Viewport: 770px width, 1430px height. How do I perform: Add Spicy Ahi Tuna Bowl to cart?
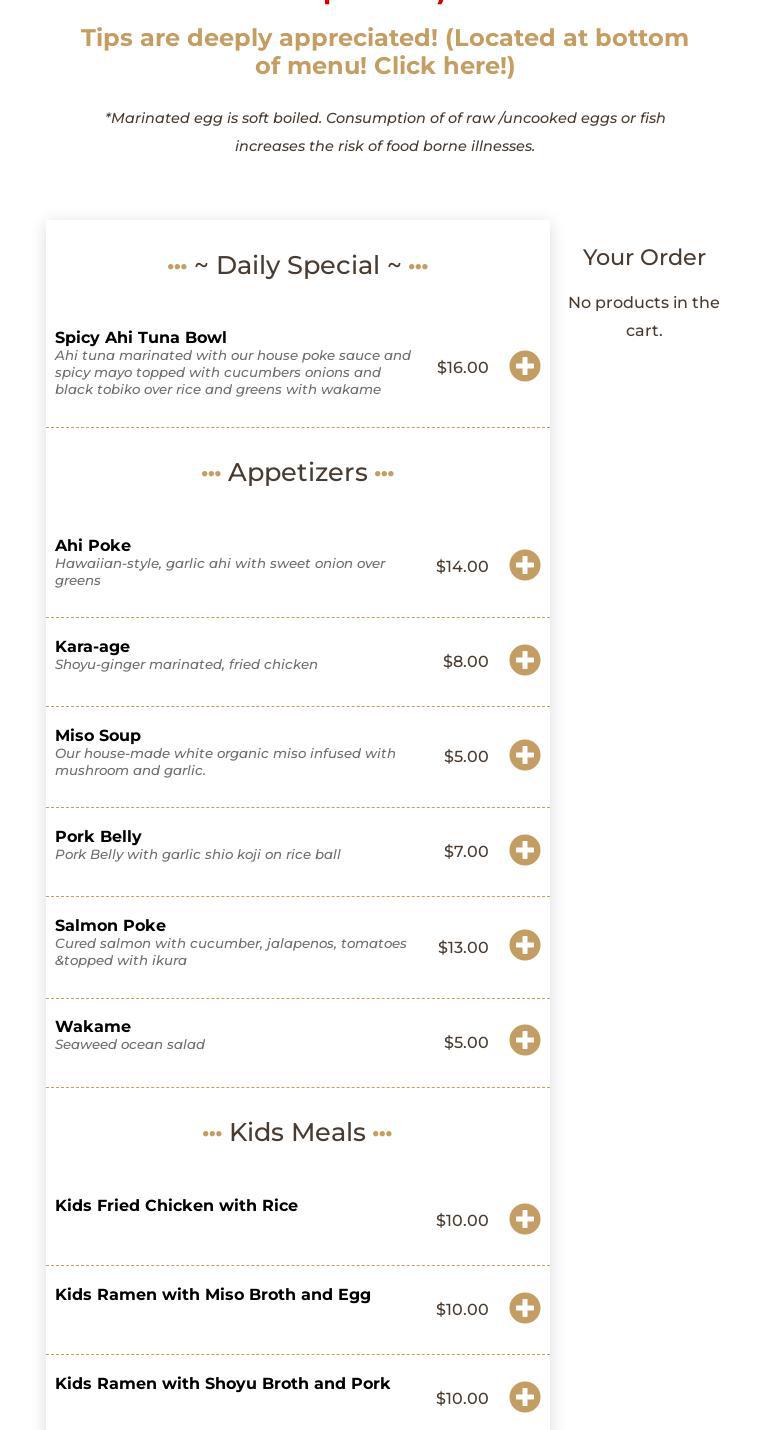click(525, 366)
